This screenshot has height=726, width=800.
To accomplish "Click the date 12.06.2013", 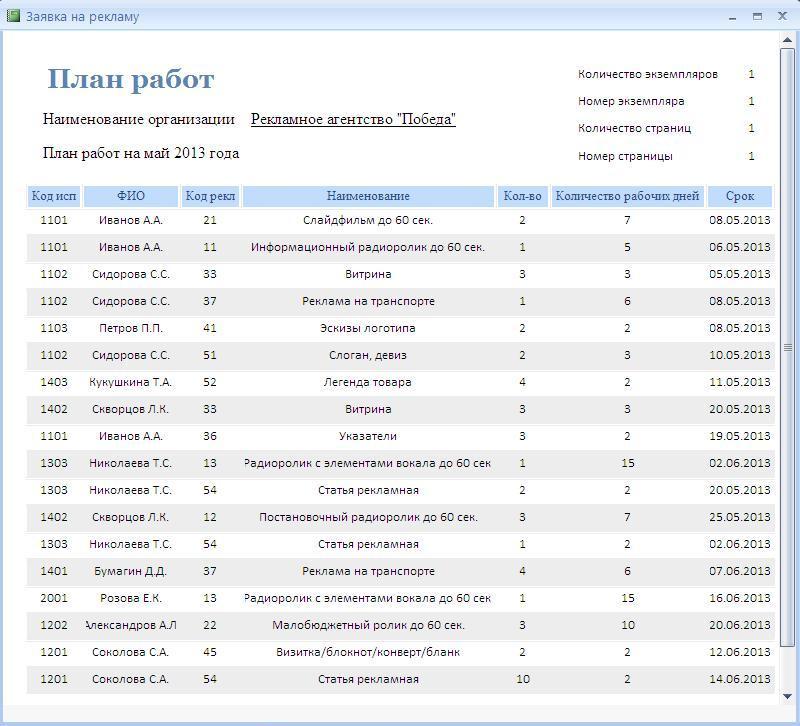I will pyautogui.click(x=740, y=653).
